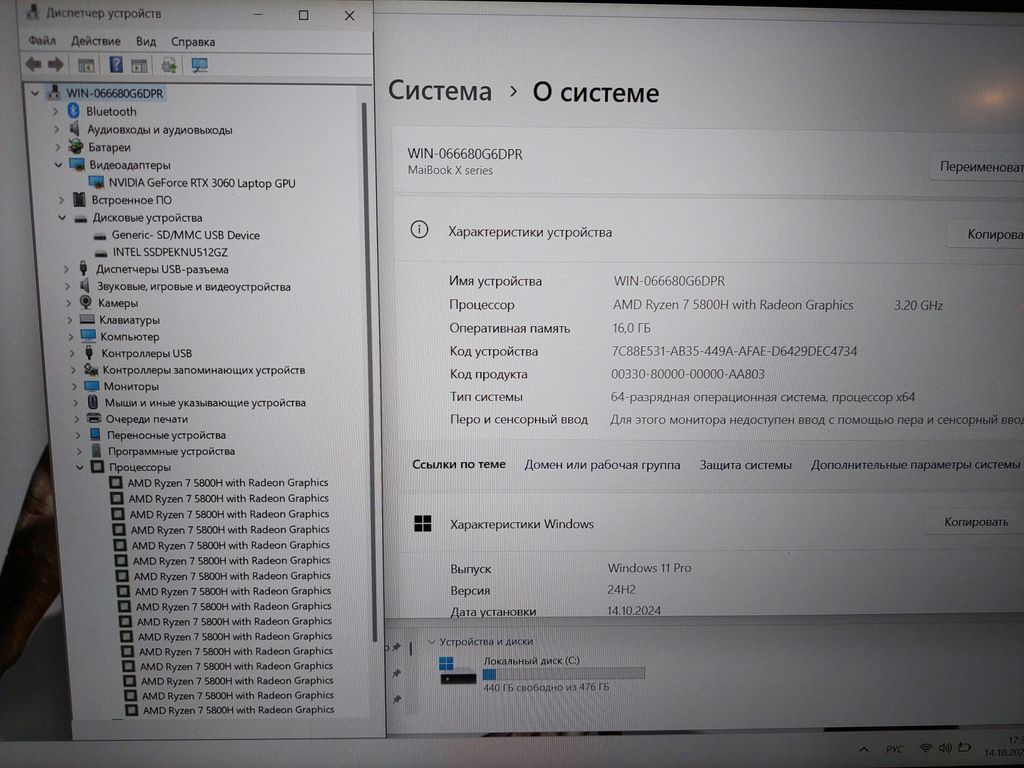Screen dimensions: 1024x768
Task: Click the Локальный диск (C:) usage bar
Action: click(x=564, y=673)
